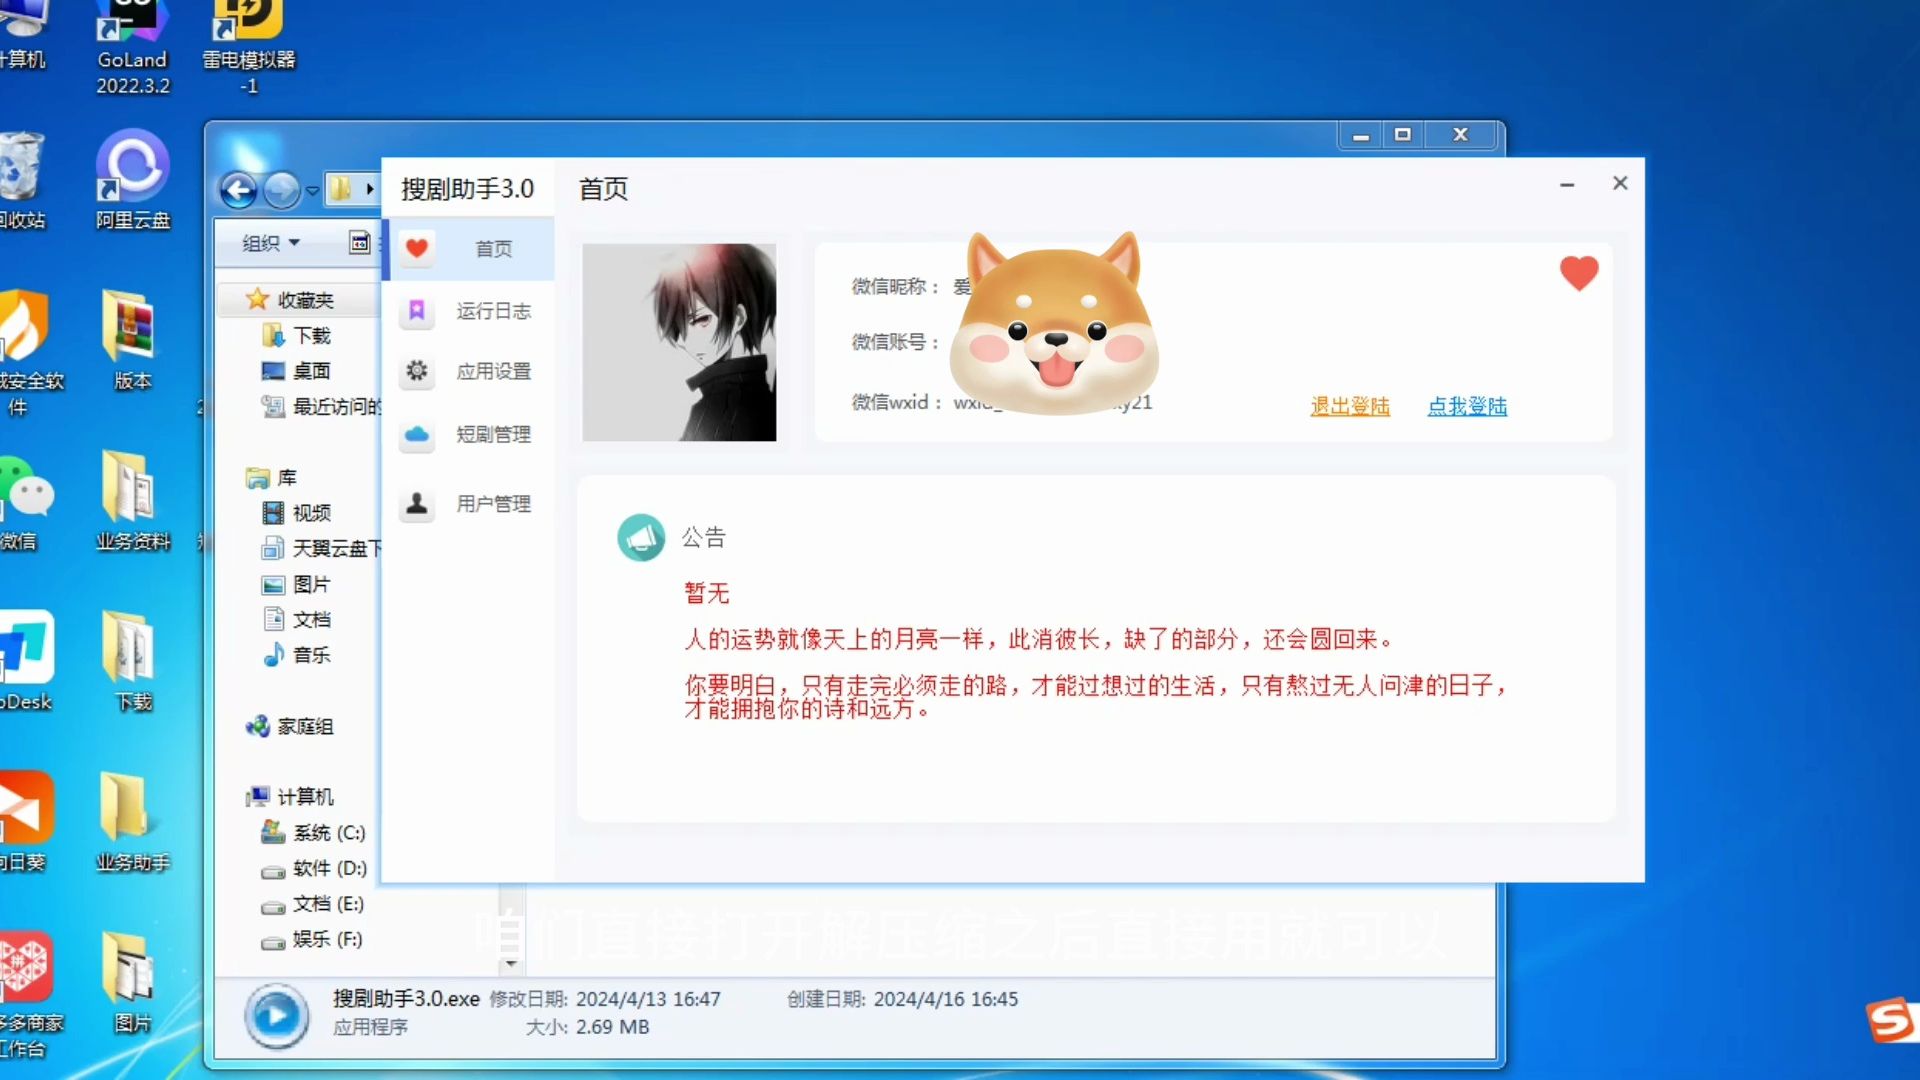This screenshot has height=1080, width=1920.
Task: Click the 点我登陆 link
Action: click(x=1467, y=406)
